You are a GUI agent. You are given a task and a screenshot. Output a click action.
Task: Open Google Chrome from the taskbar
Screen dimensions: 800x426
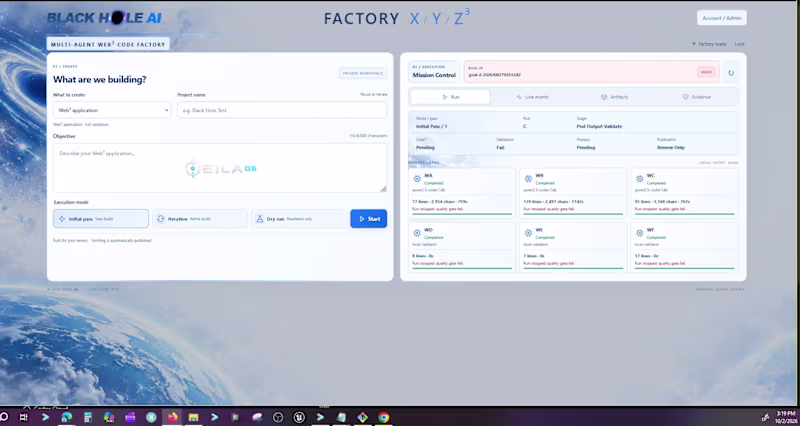click(x=384, y=417)
